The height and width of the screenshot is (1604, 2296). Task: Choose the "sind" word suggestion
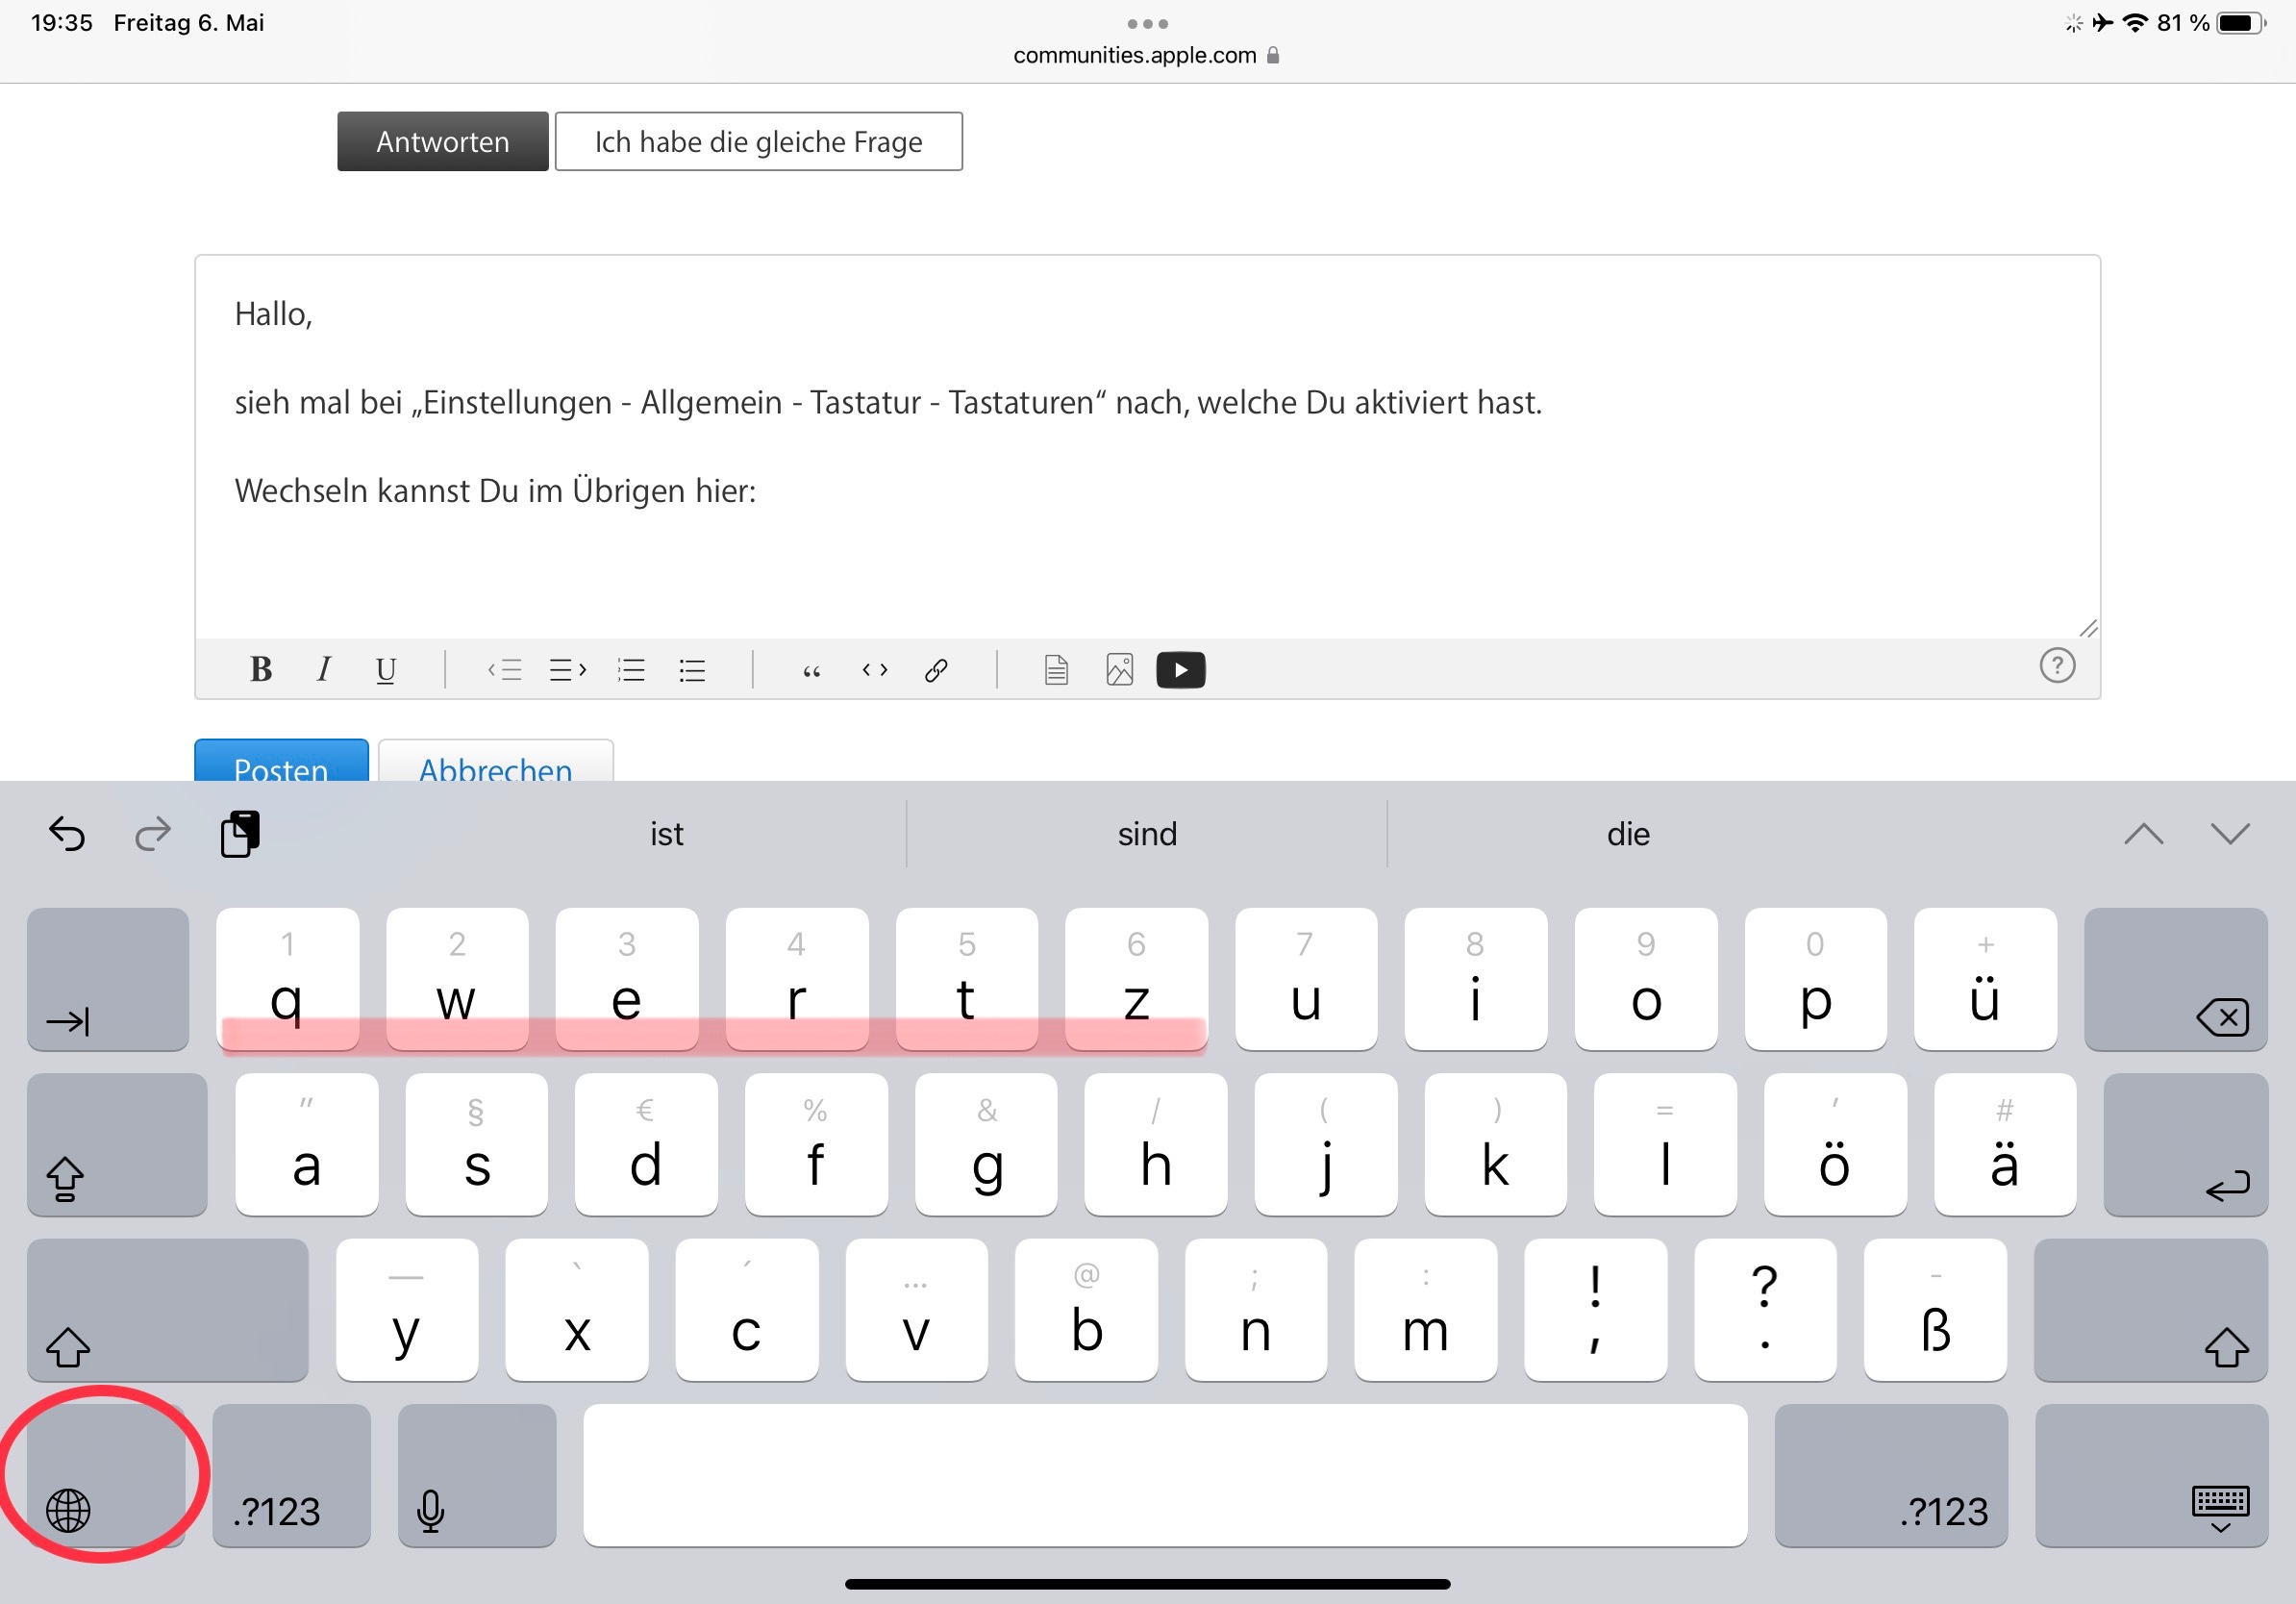[1147, 833]
